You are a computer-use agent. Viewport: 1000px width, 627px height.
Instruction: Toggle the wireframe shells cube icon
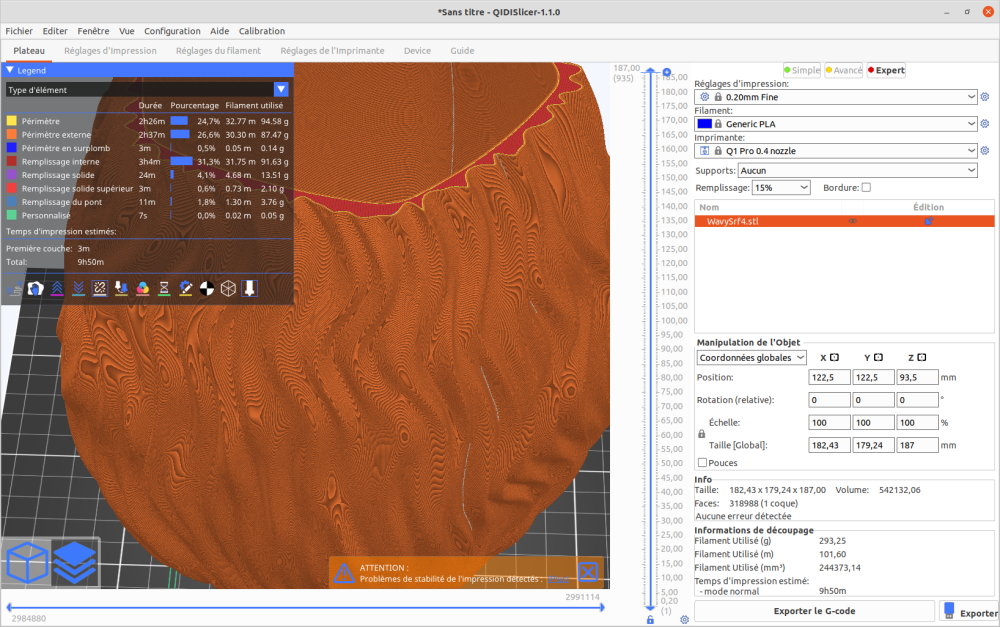tap(228, 288)
